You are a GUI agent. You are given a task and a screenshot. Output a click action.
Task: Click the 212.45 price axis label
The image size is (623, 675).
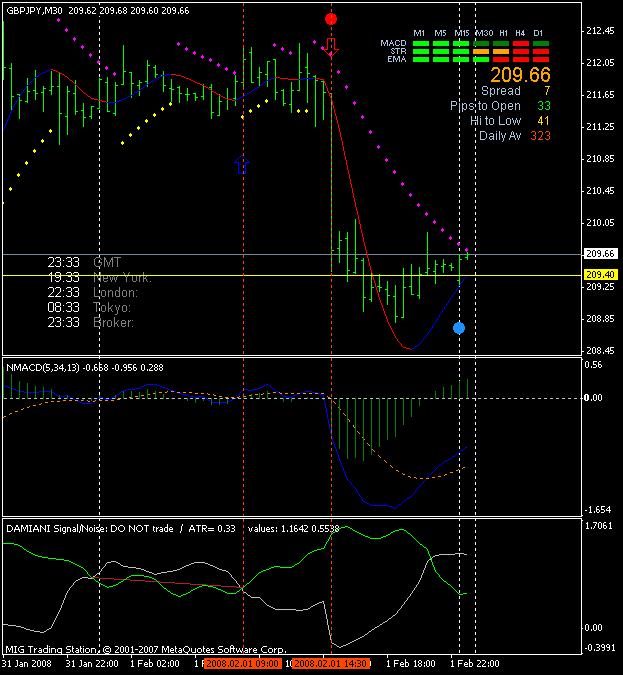pyautogui.click(x=600, y=31)
